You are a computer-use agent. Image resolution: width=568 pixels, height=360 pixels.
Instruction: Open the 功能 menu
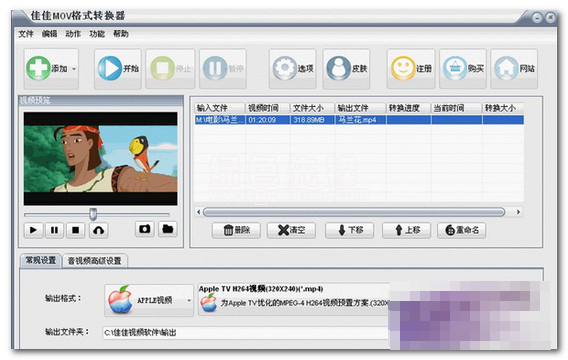pos(97,34)
